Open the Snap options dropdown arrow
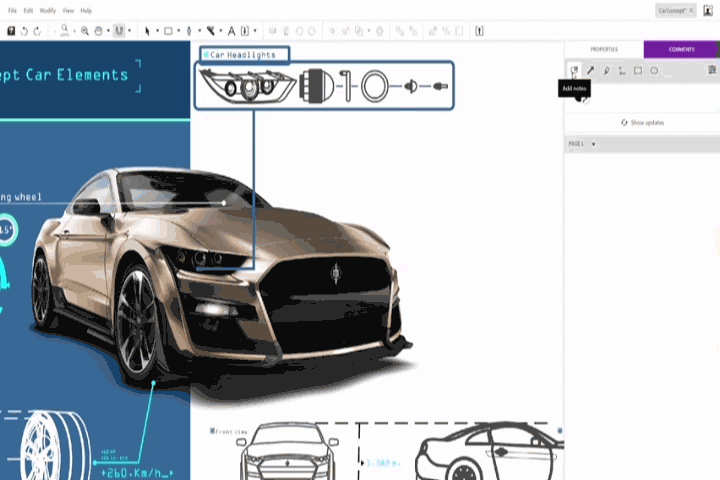The width and height of the screenshot is (720, 480). [x=129, y=31]
